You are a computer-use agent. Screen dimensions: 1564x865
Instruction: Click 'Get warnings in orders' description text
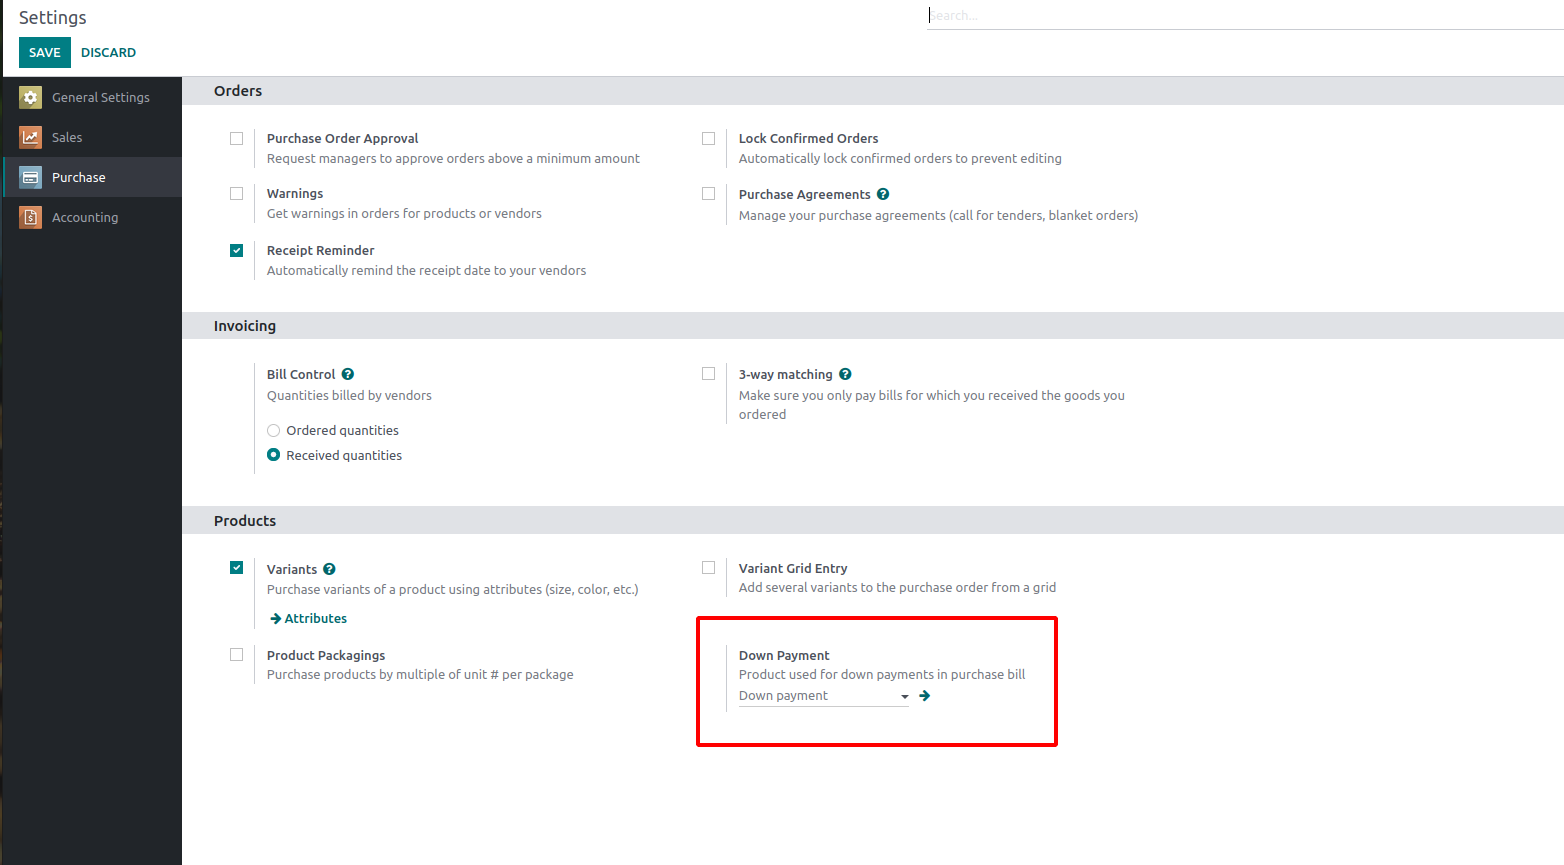point(404,213)
